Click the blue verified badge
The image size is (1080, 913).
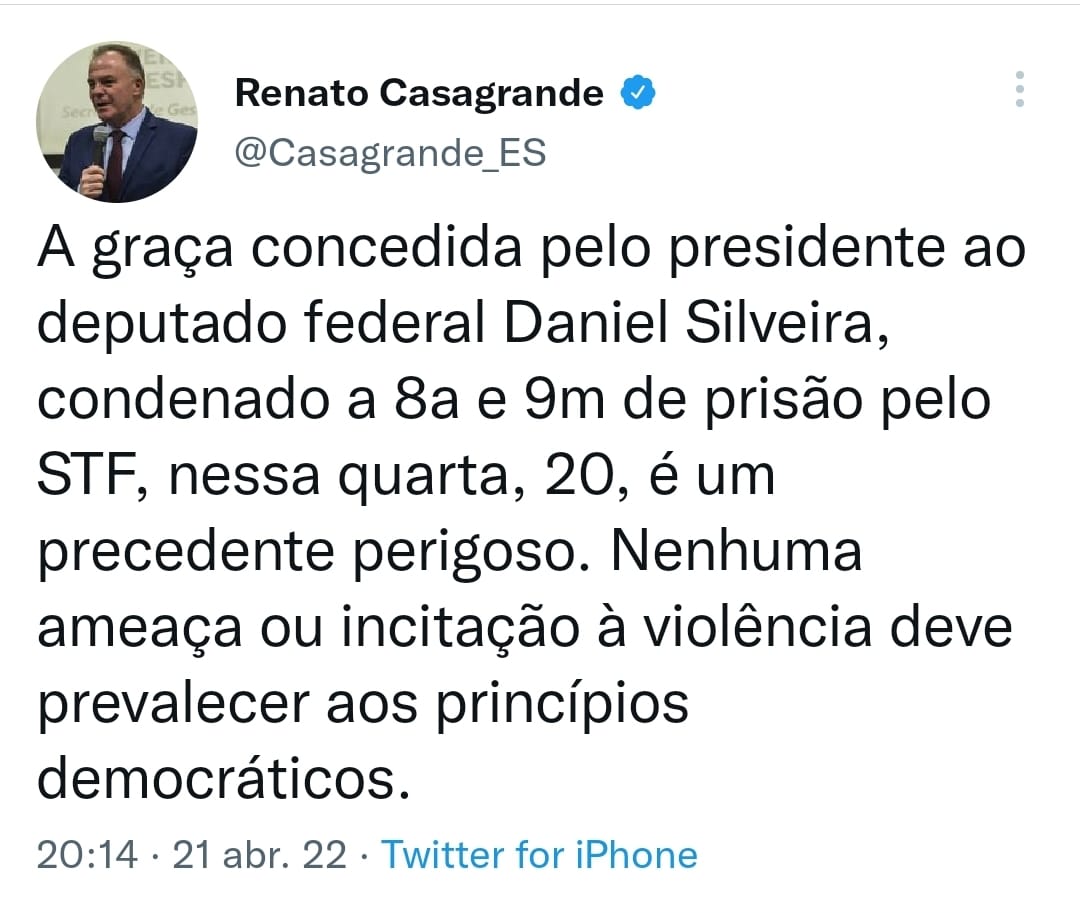[639, 93]
